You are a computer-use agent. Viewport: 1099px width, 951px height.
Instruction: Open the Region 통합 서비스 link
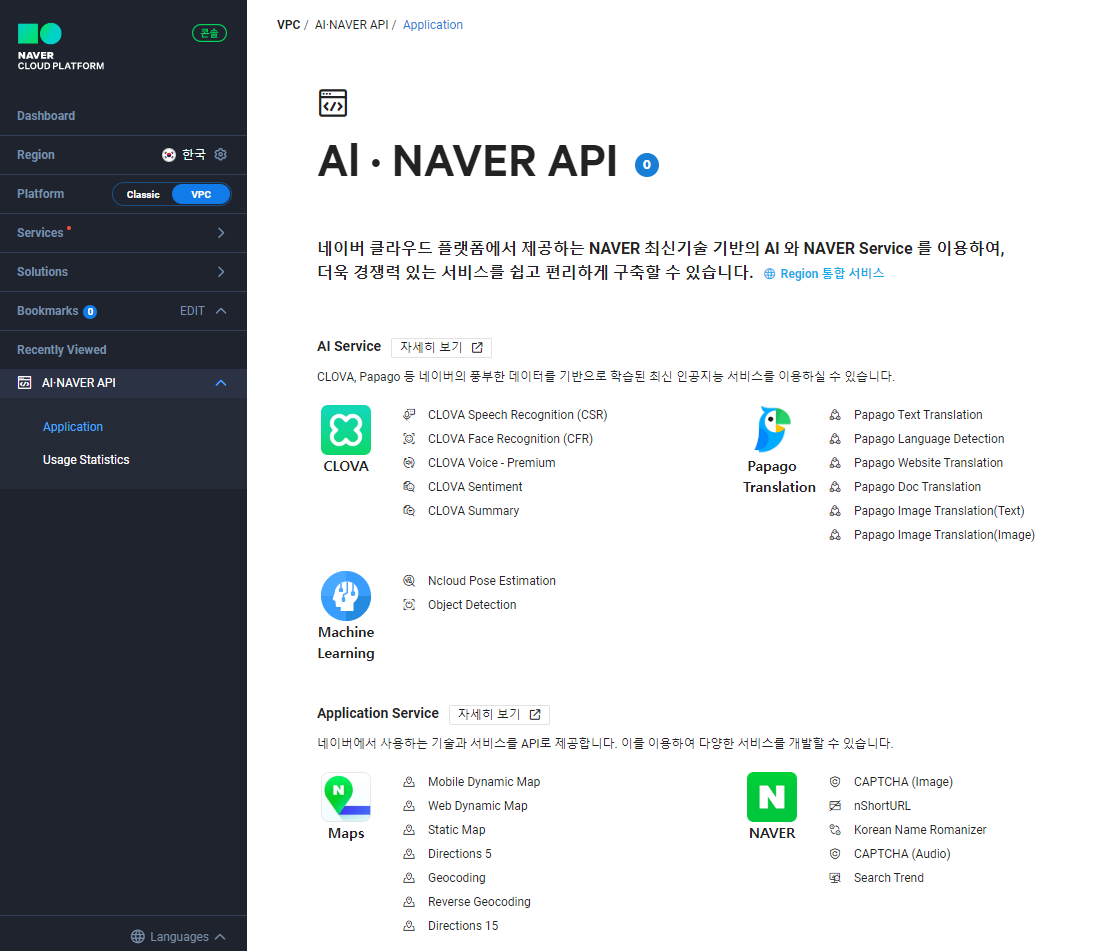(x=824, y=273)
